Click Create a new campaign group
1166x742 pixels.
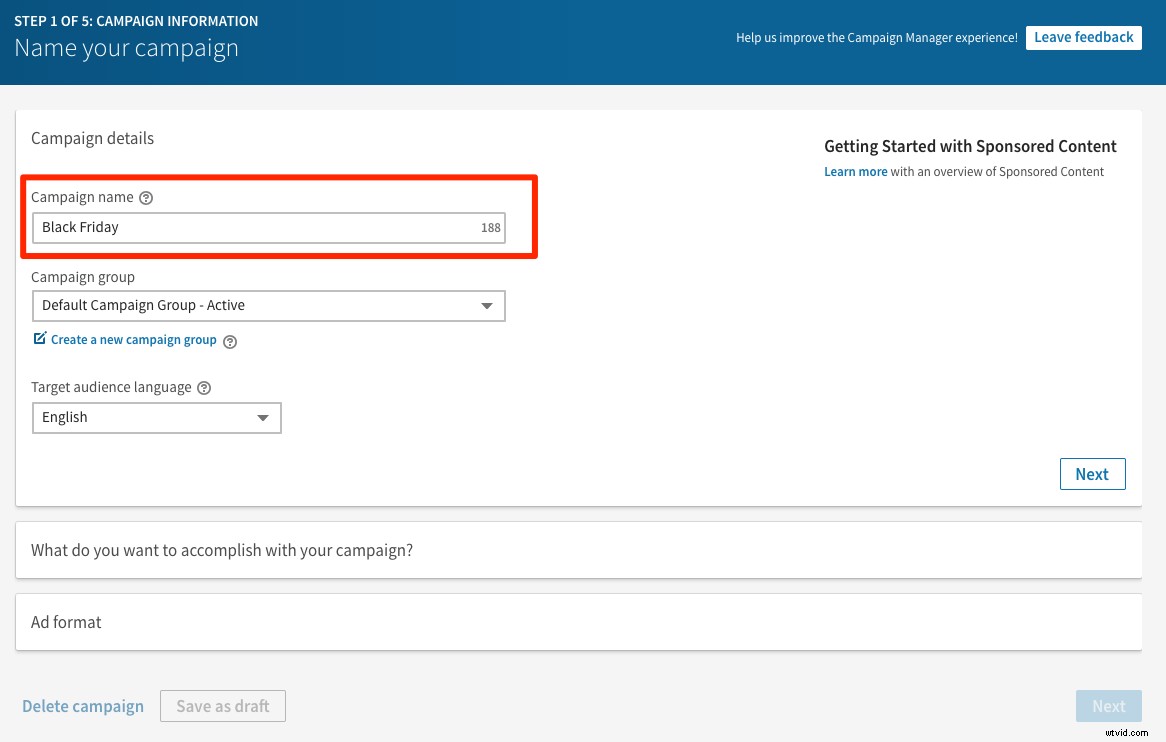[x=133, y=339]
